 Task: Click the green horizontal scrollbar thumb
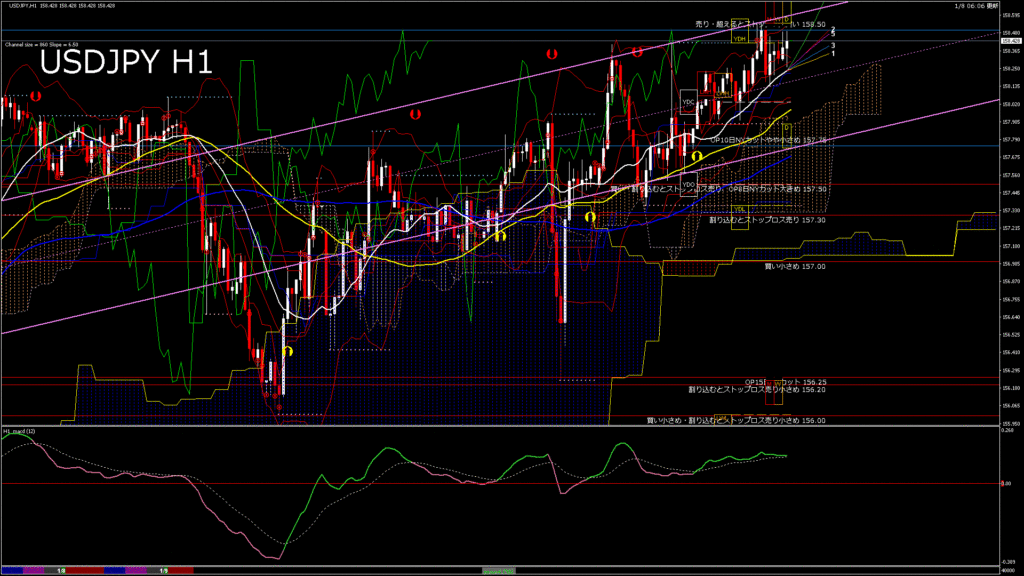pyautogui.click(x=499, y=570)
